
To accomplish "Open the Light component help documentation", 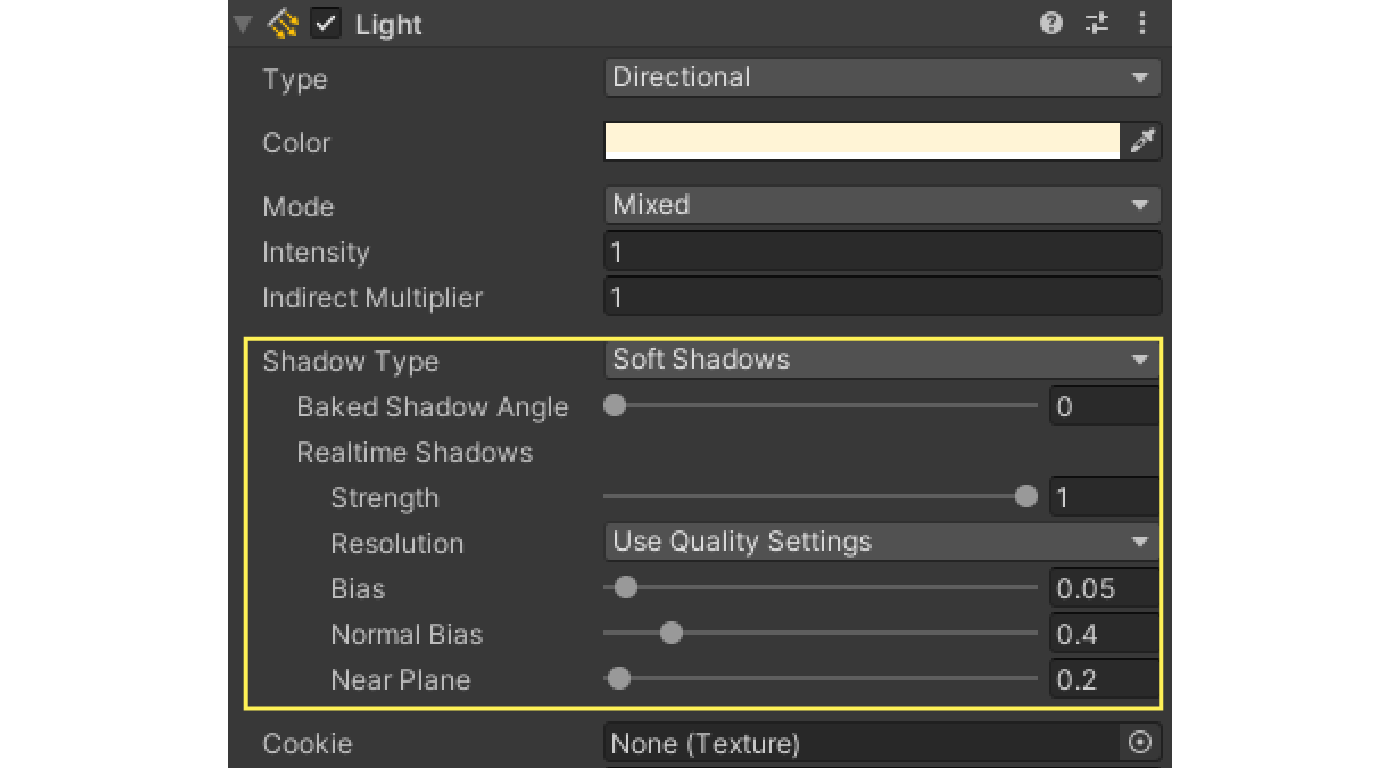I will tap(1051, 24).
